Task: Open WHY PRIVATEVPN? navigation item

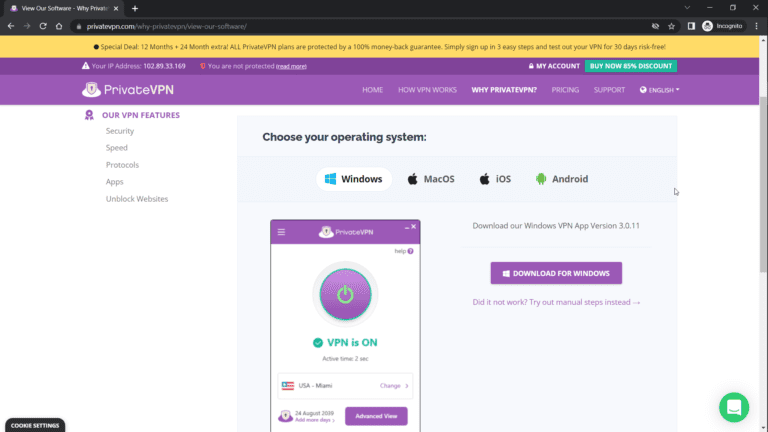Action: pos(504,90)
